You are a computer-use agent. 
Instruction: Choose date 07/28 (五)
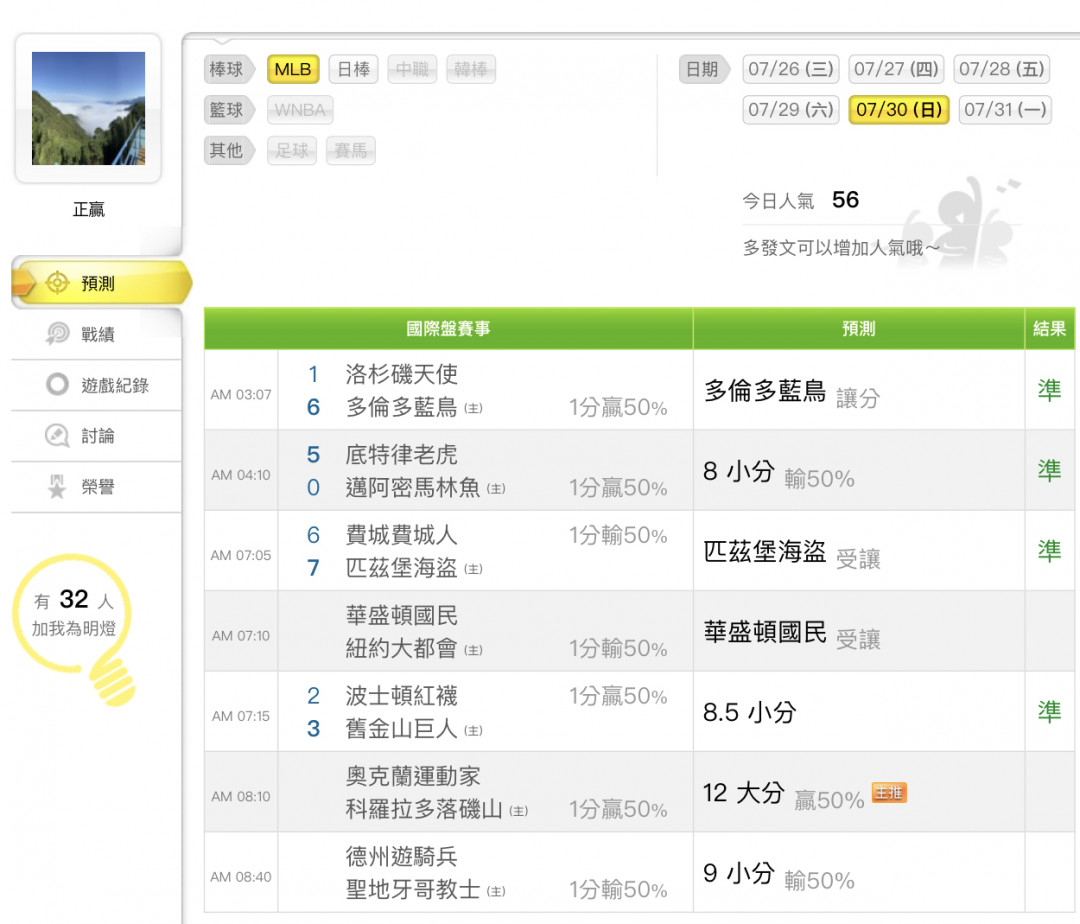coord(1001,70)
